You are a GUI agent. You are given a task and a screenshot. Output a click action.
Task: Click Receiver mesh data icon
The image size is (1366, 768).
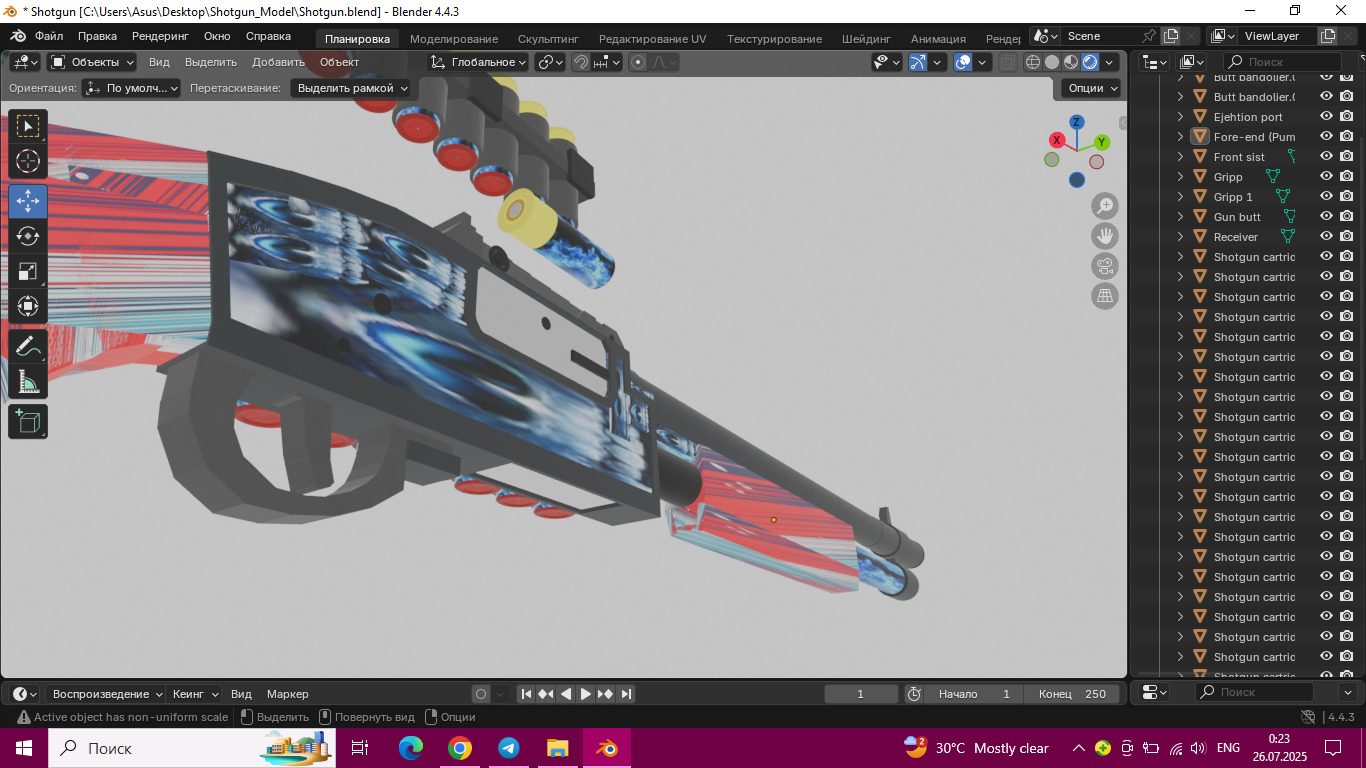point(1288,237)
